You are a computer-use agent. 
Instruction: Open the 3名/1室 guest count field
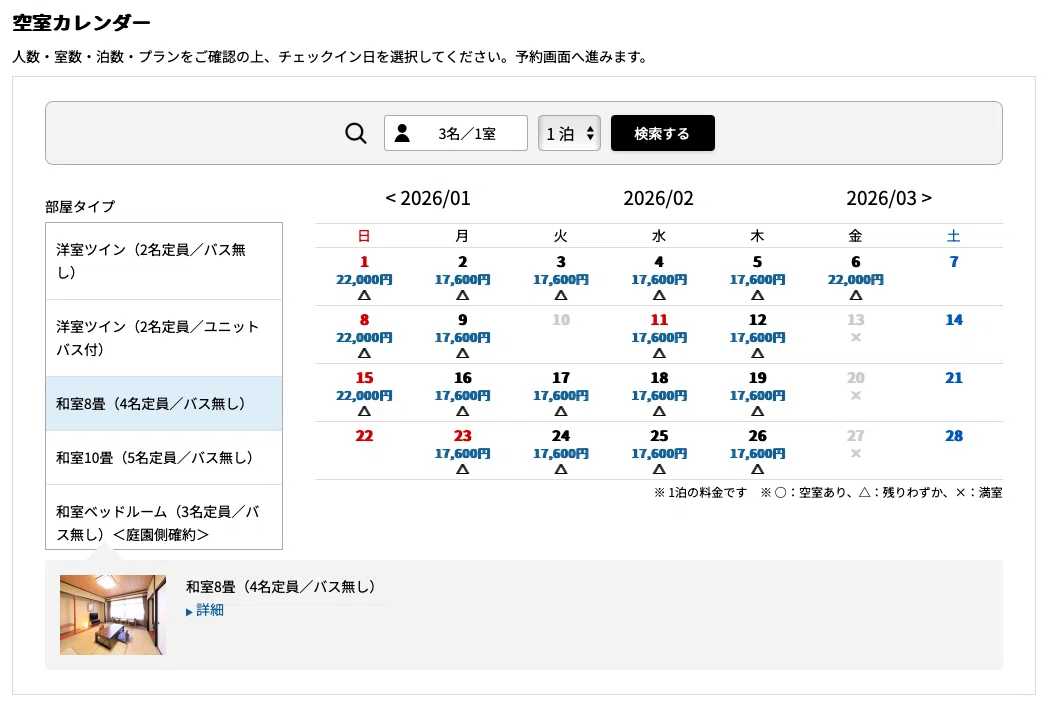pyautogui.click(x=456, y=133)
